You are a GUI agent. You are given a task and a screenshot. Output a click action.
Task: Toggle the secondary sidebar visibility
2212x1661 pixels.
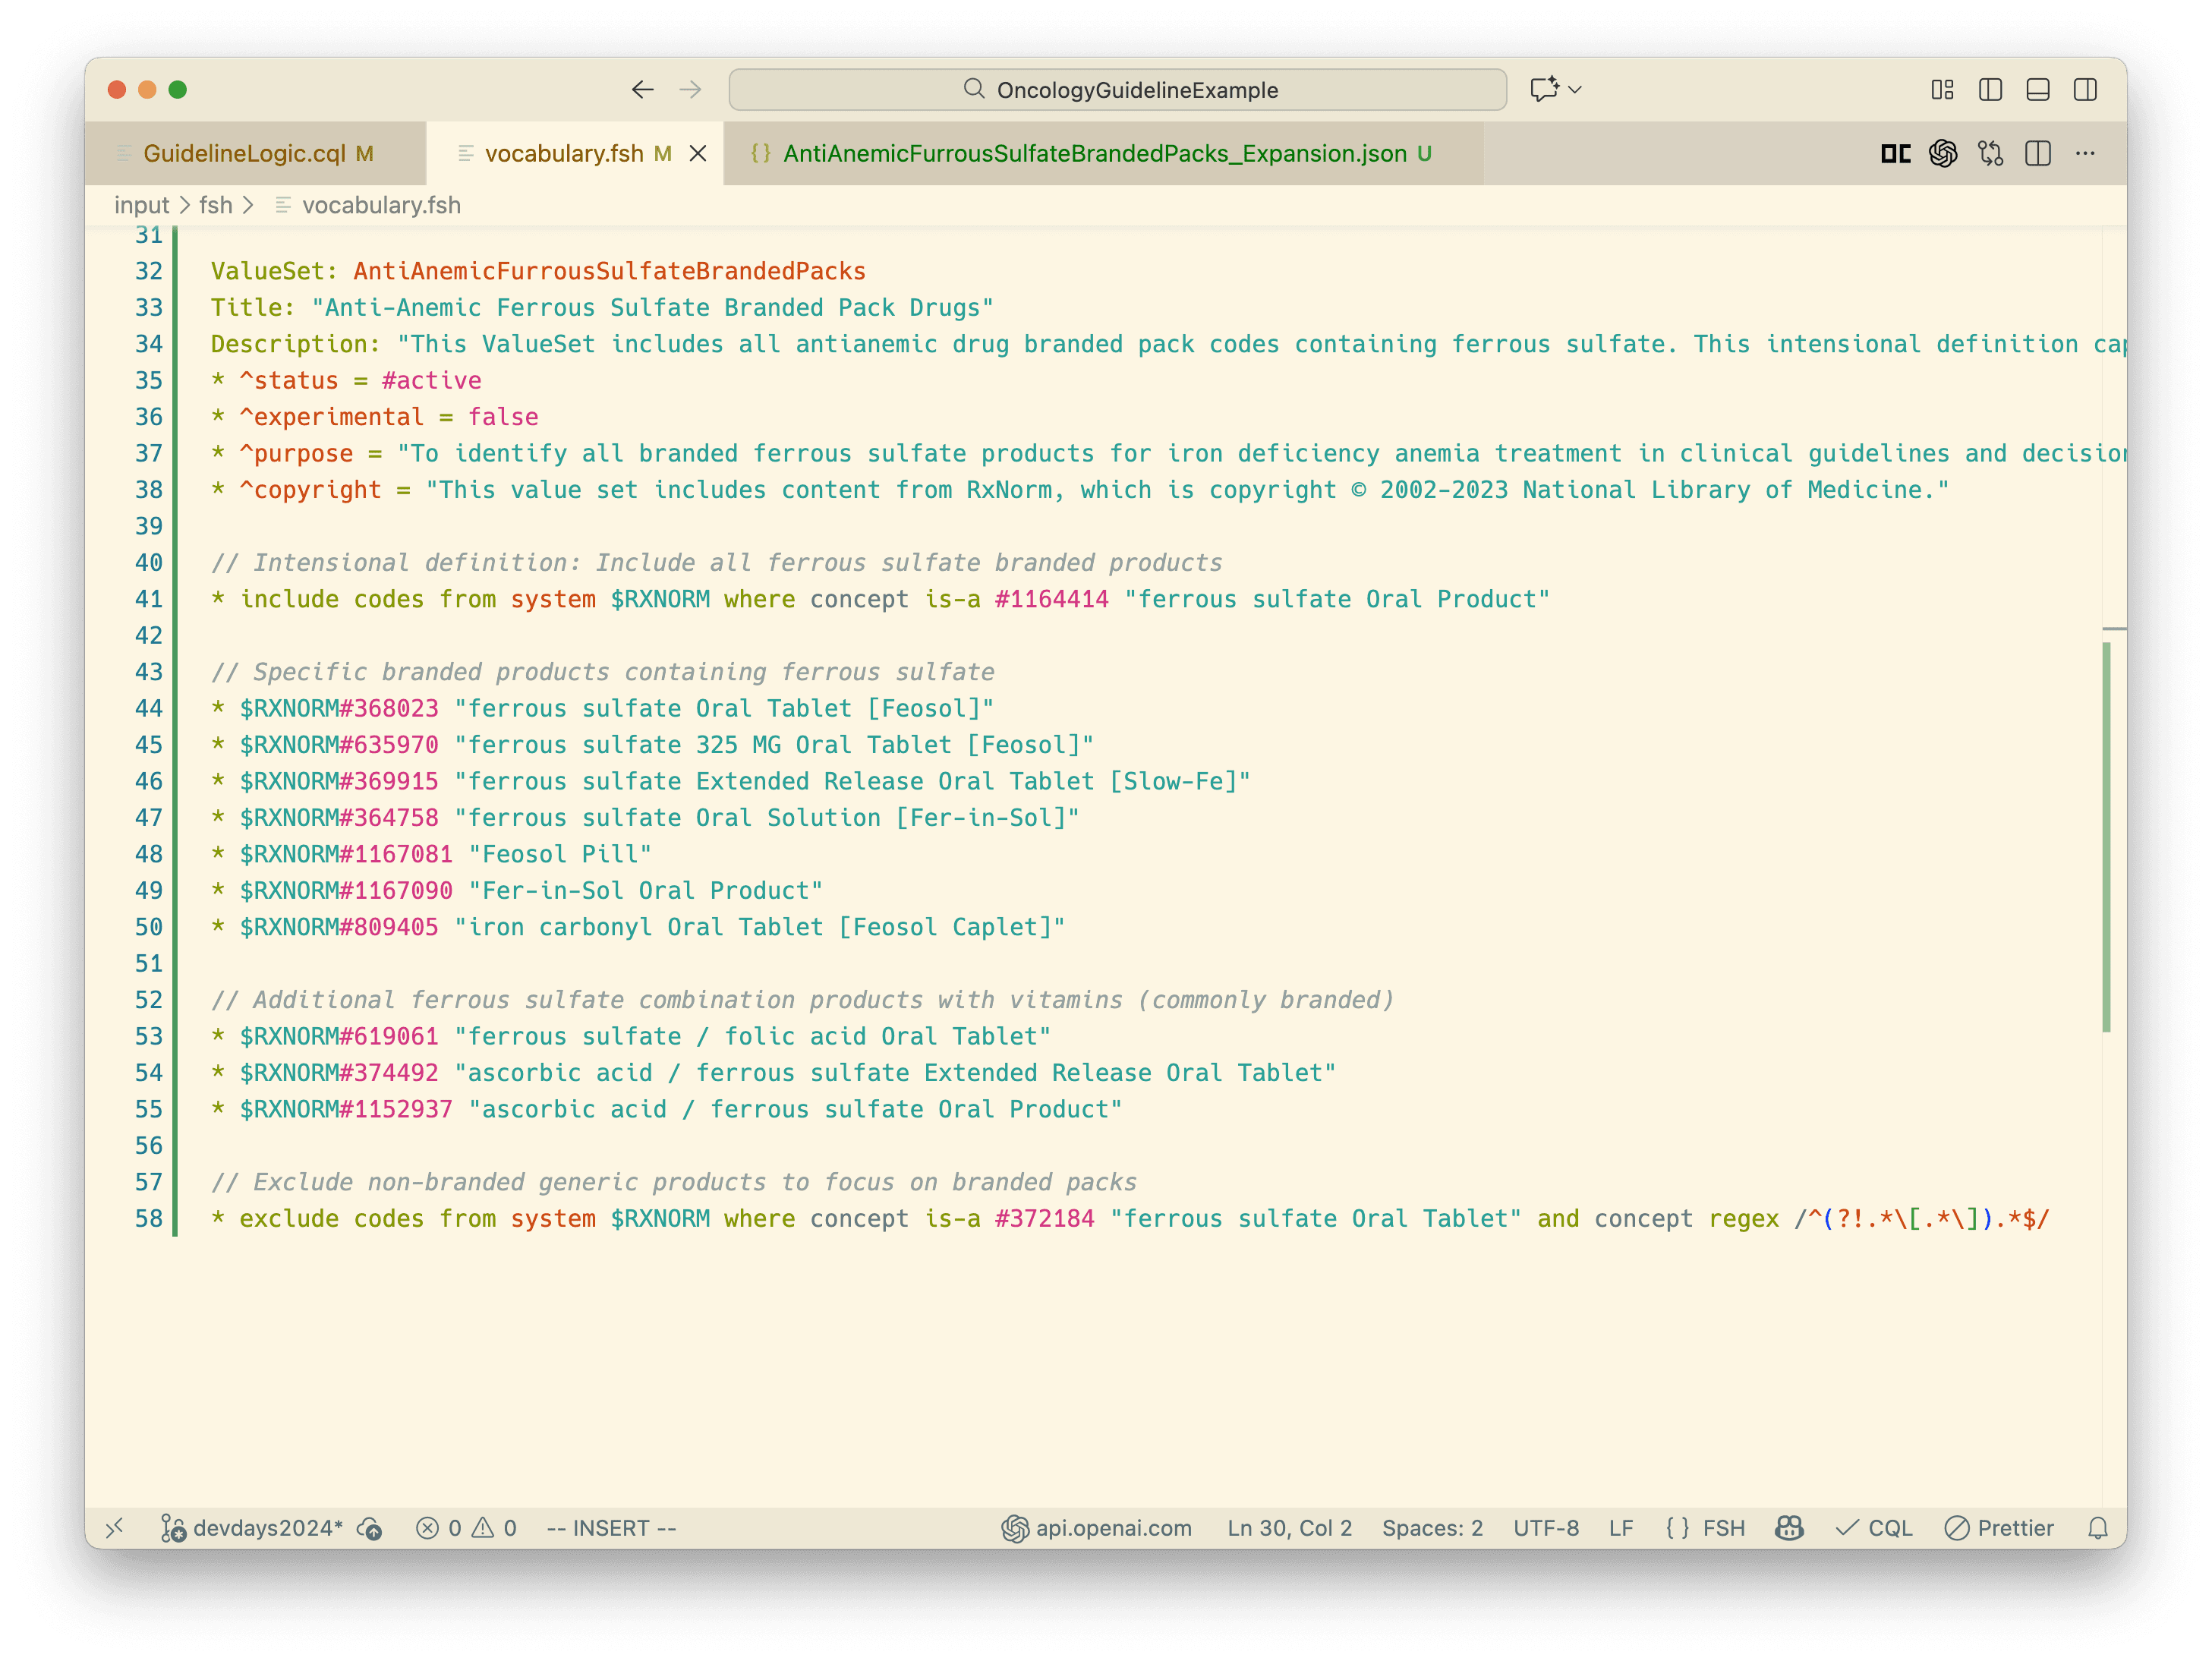point(2086,90)
